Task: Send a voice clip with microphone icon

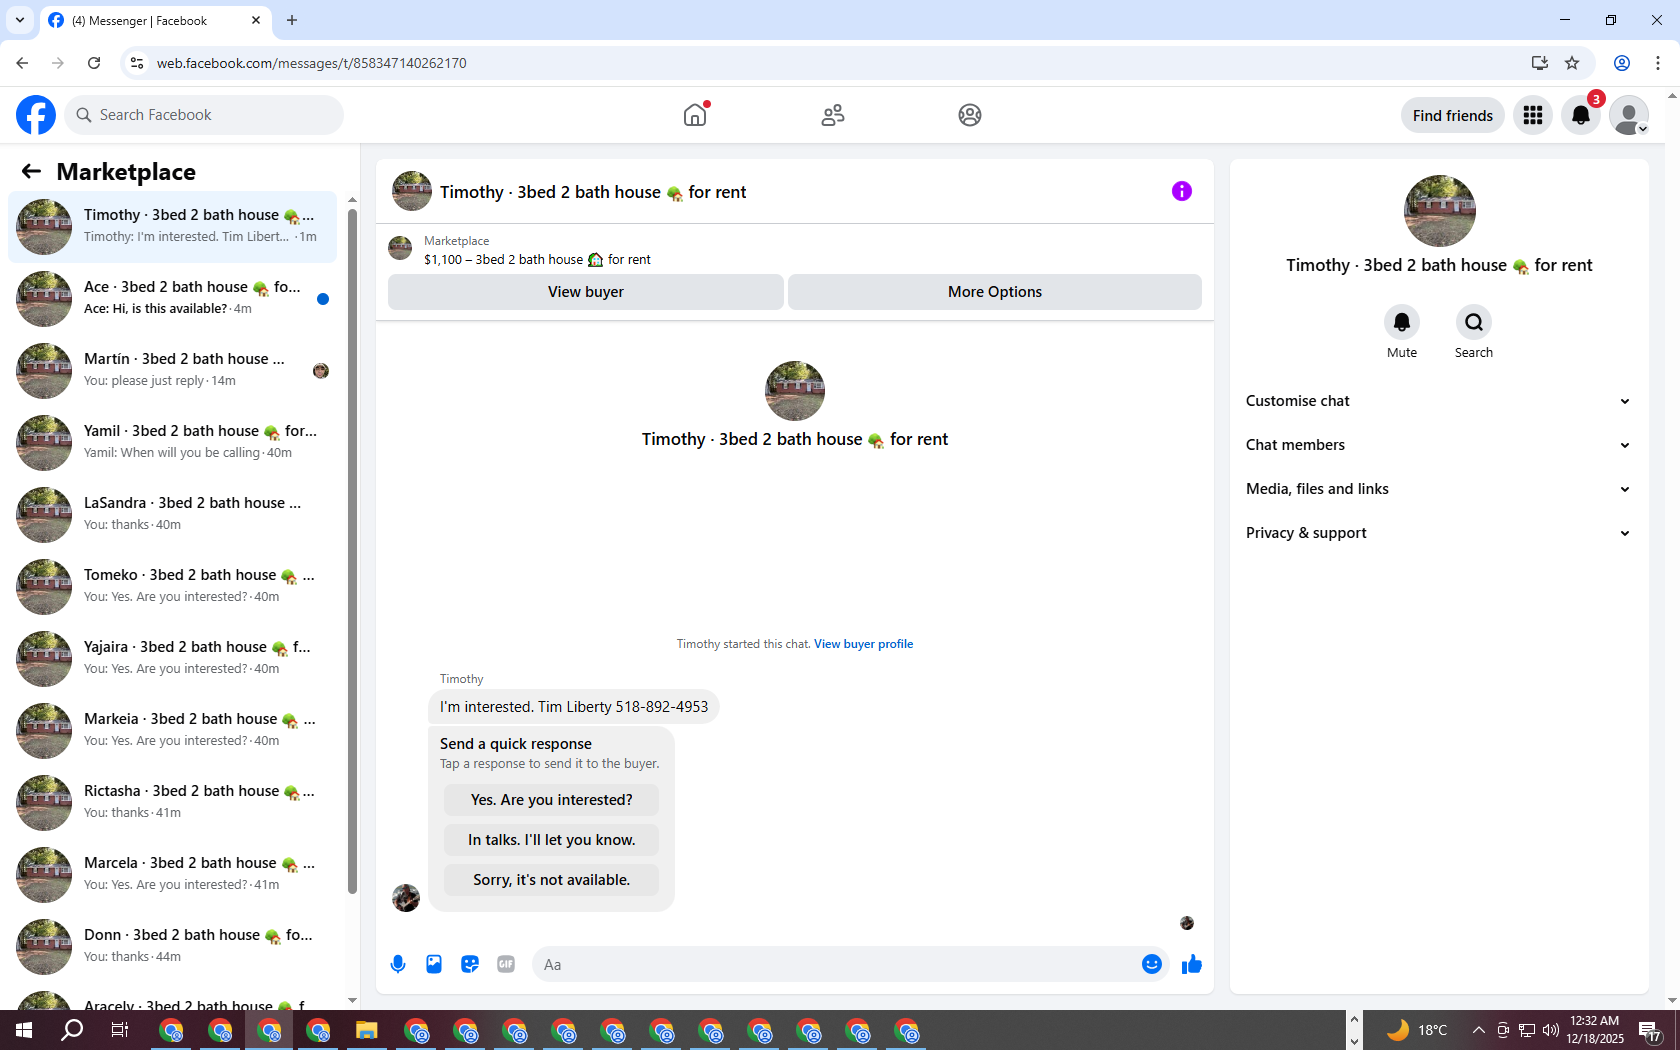Action: click(398, 964)
